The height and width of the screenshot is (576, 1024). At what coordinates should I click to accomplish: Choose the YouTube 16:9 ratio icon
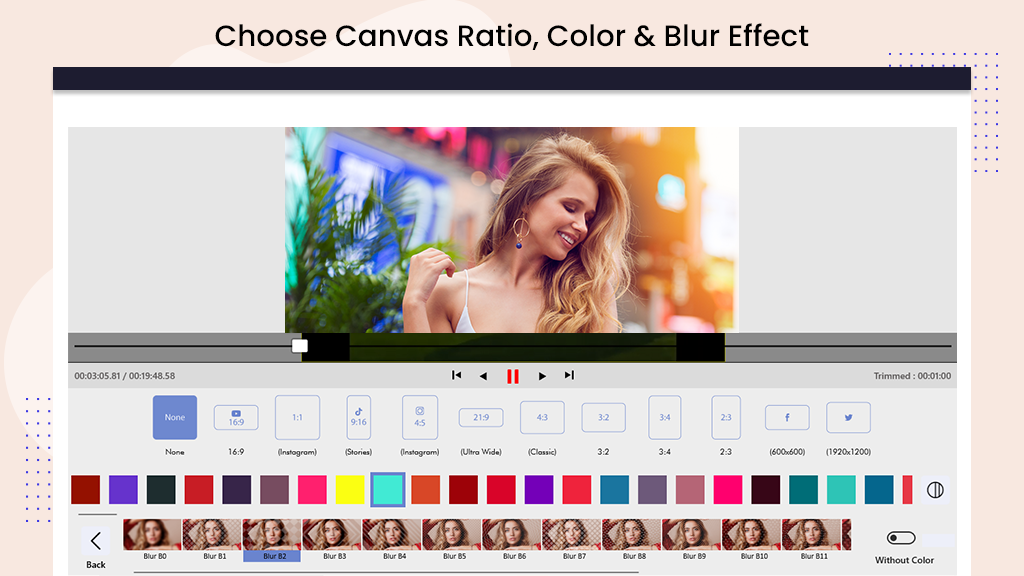pyautogui.click(x=236, y=417)
